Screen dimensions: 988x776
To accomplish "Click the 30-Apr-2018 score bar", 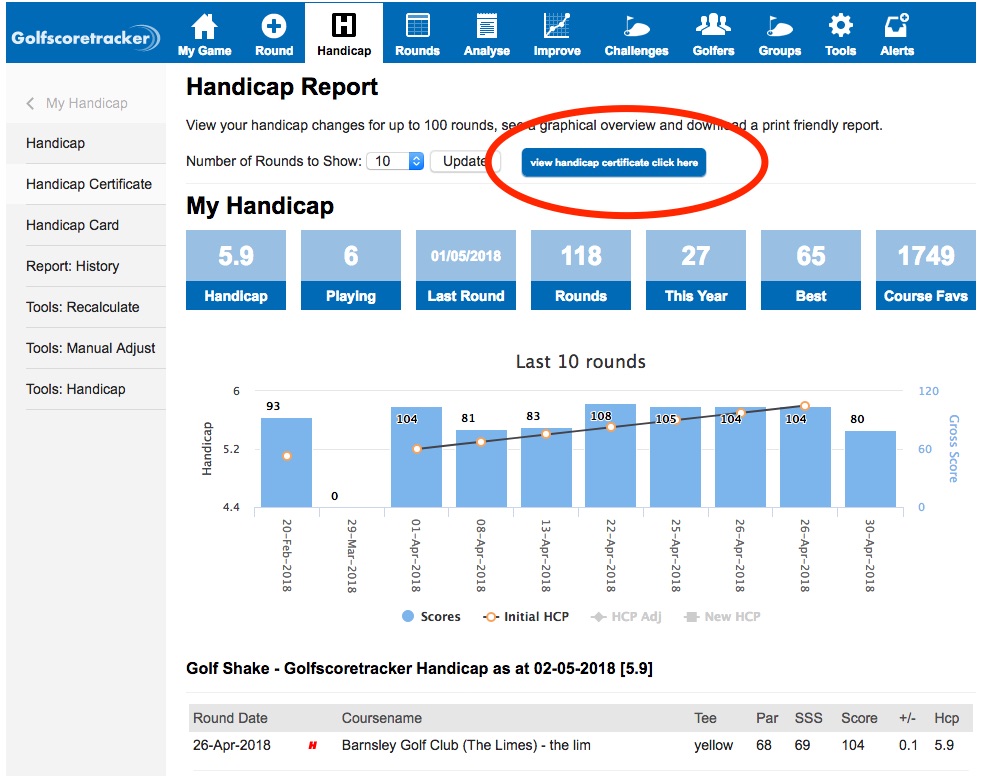I will (x=870, y=469).
